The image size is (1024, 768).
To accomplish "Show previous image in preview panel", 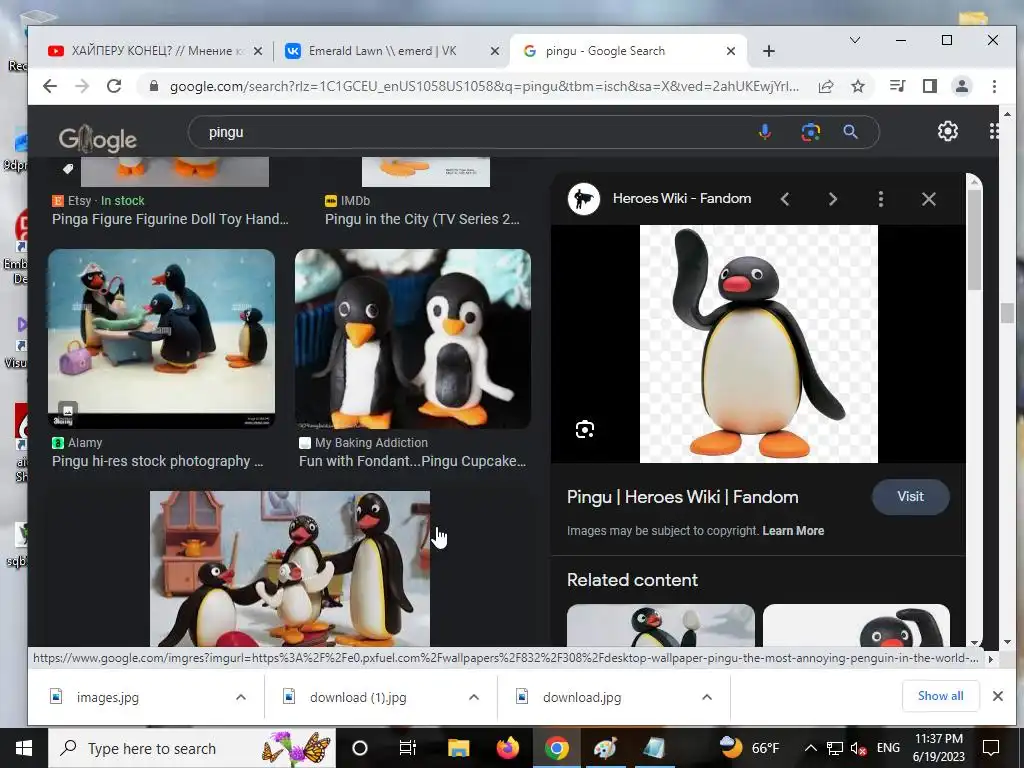I will coord(785,199).
